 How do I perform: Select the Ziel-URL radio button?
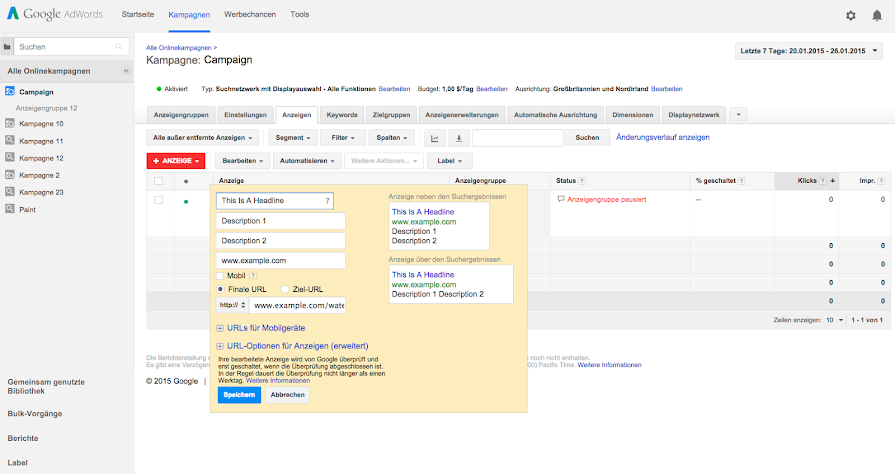tap(285, 289)
